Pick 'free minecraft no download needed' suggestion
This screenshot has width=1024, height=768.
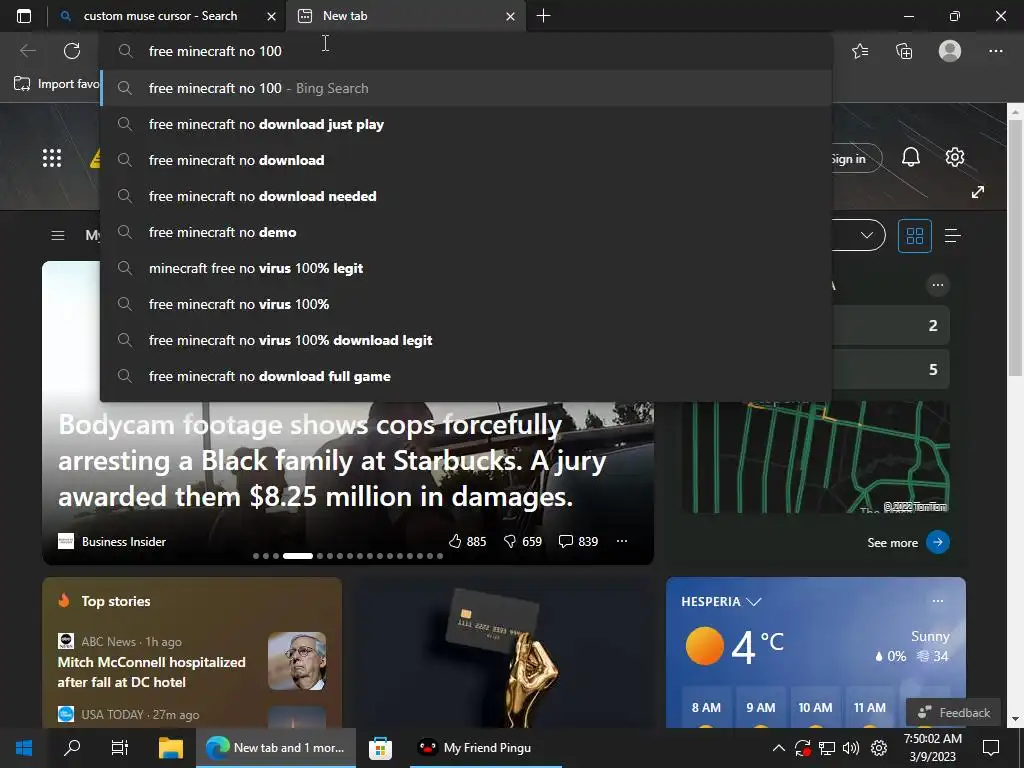pos(466,196)
